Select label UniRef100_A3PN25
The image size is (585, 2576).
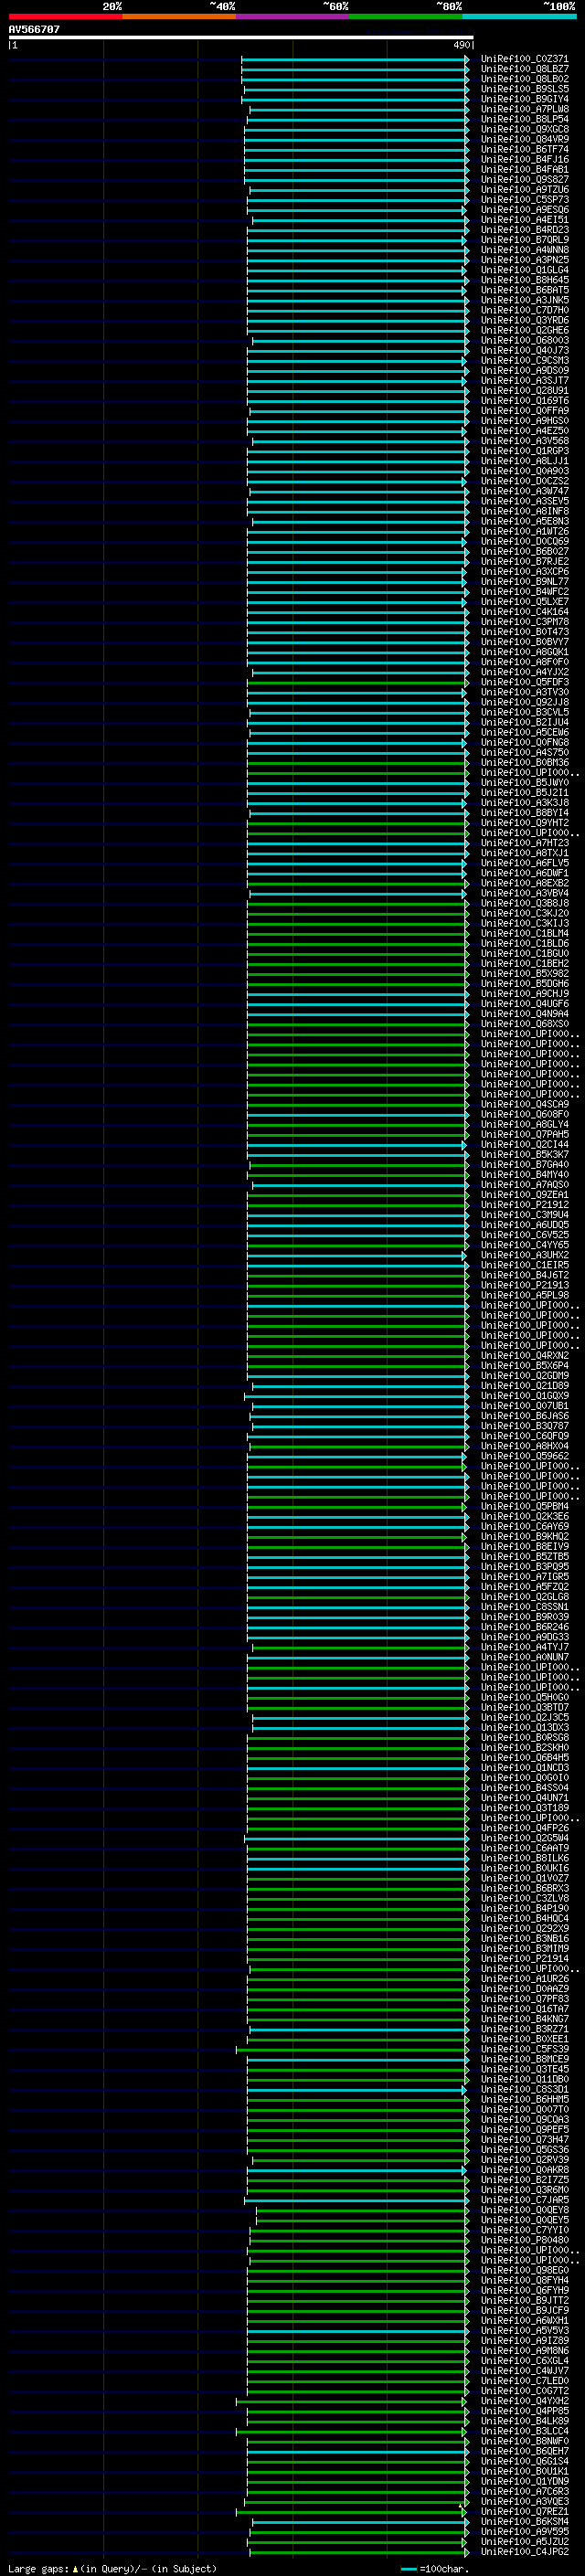[x=524, y=260]
